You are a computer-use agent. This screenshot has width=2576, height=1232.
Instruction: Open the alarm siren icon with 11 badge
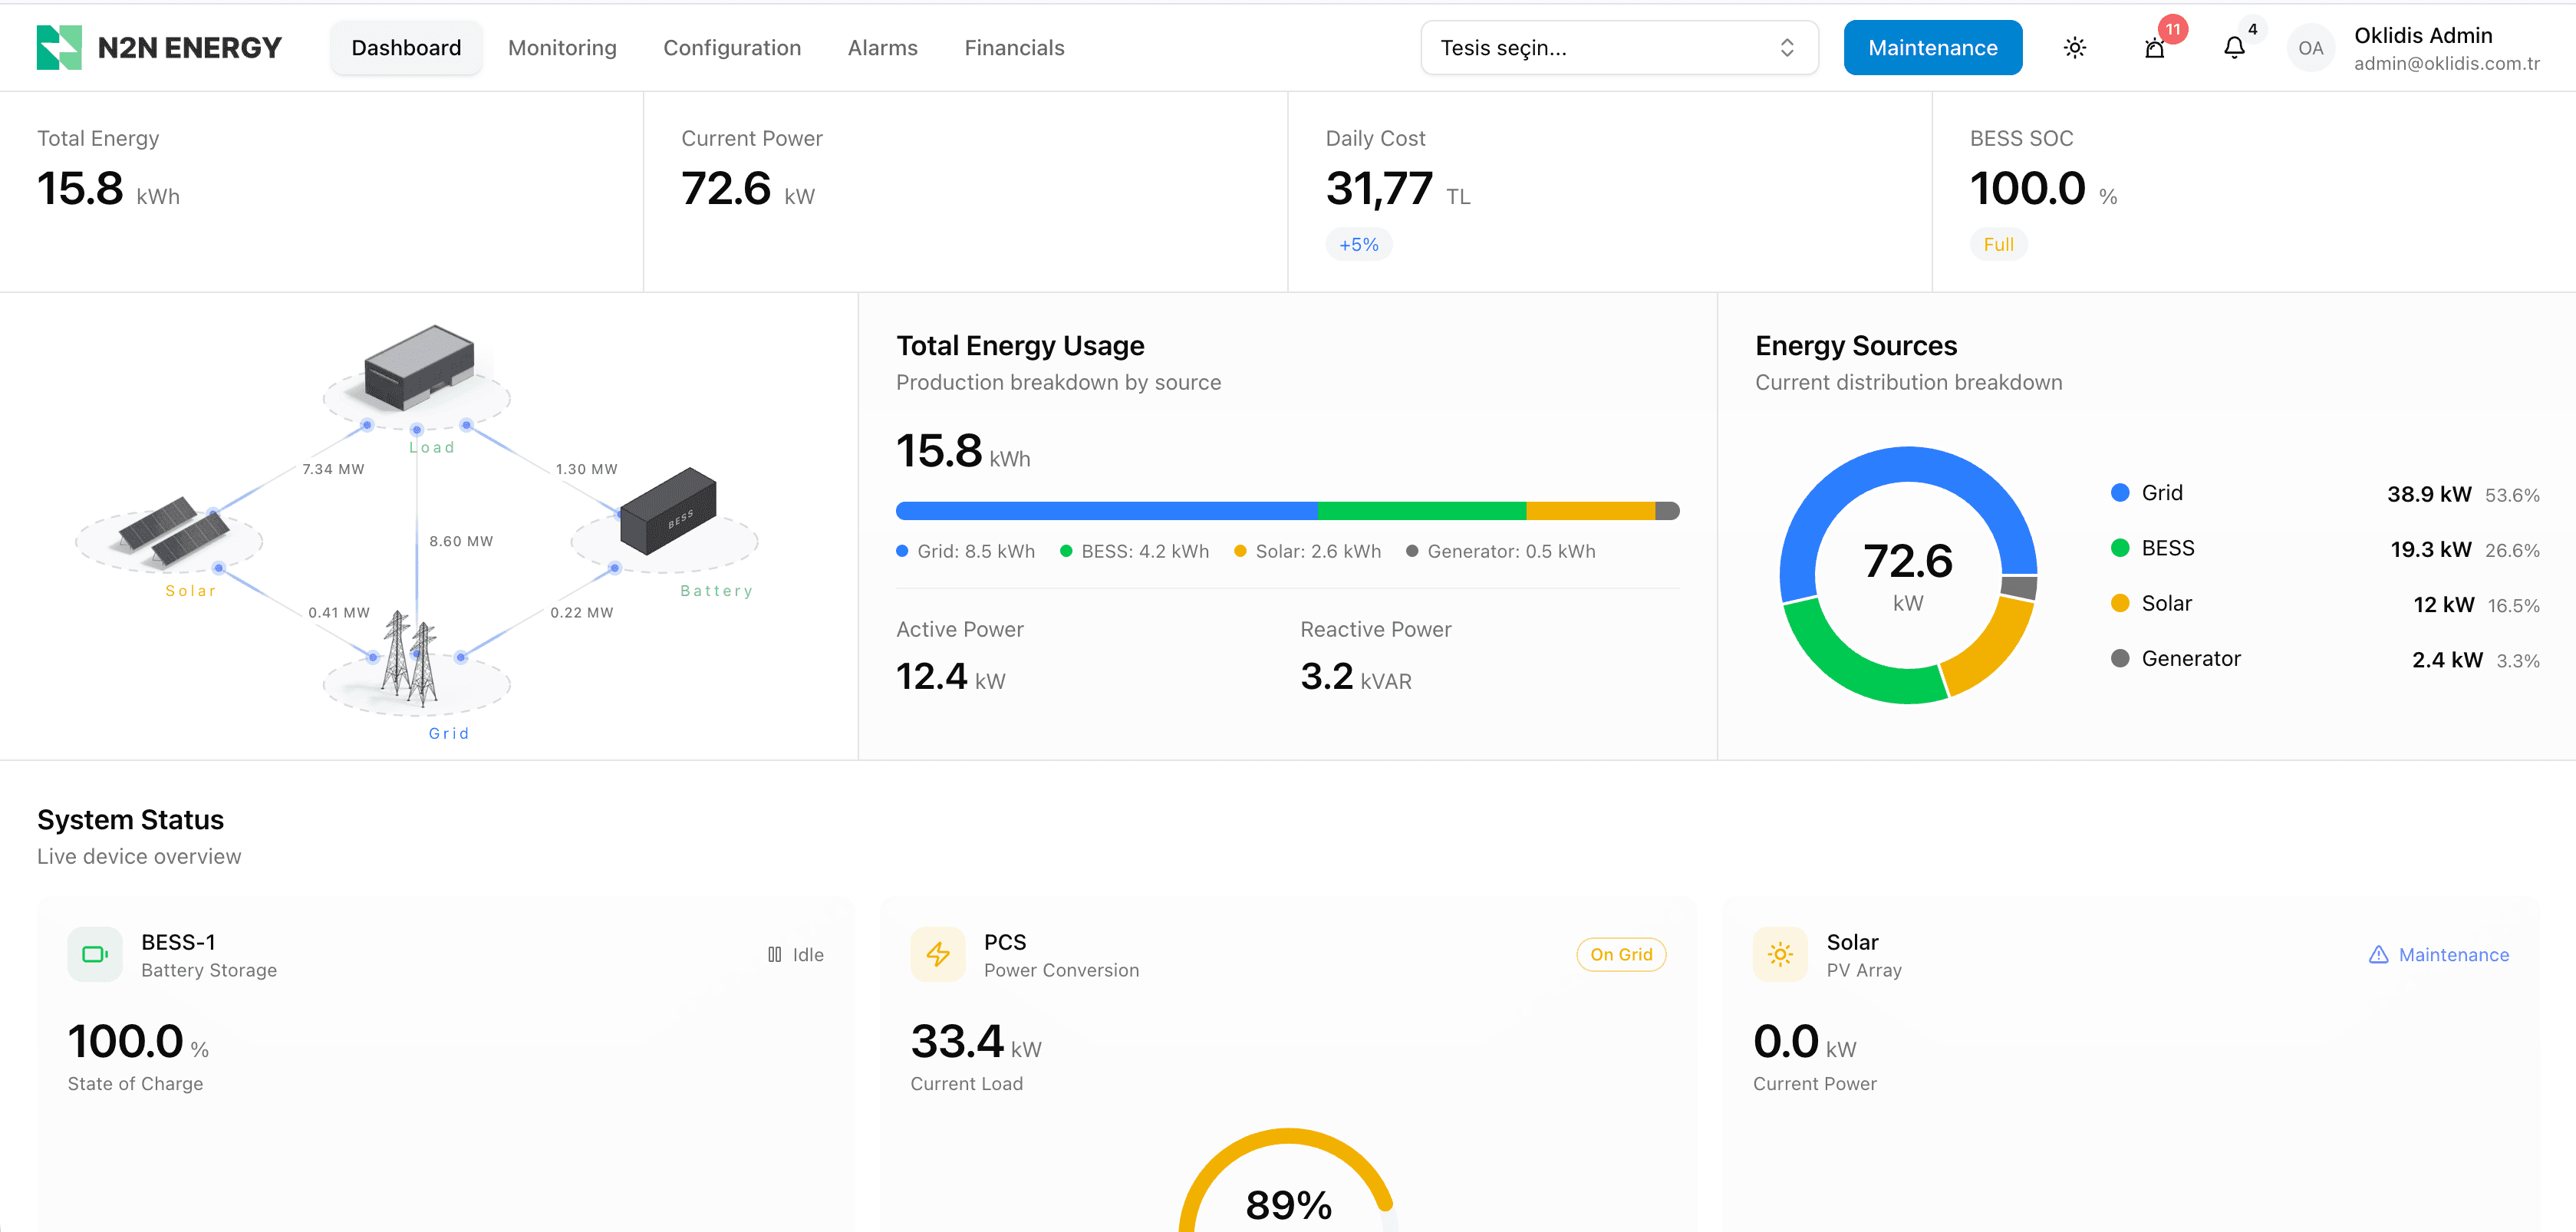click(2154, 47)
